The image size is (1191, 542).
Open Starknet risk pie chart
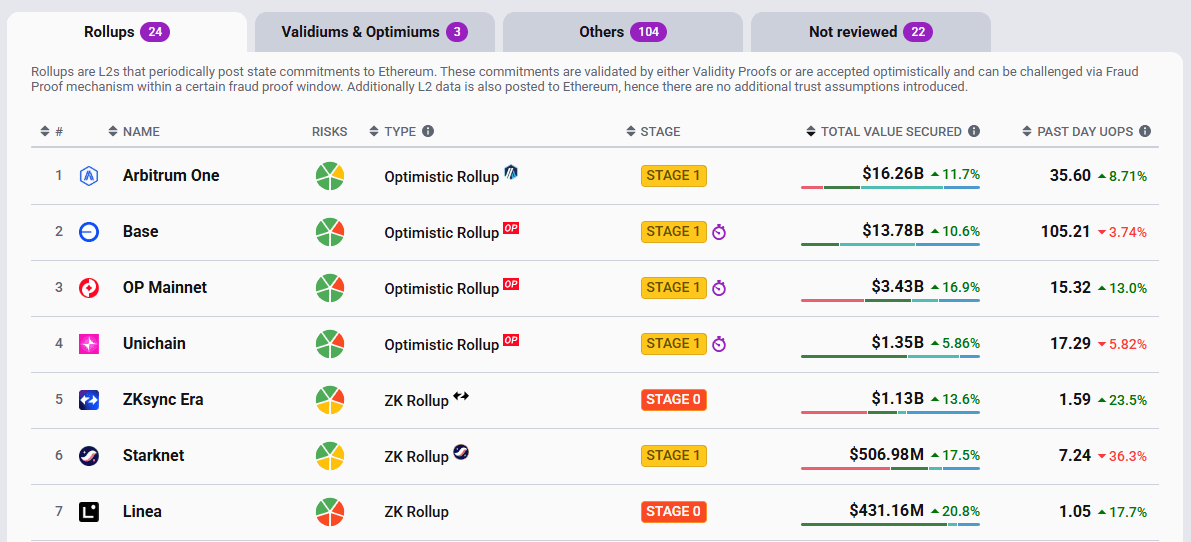tap(330, 456)
